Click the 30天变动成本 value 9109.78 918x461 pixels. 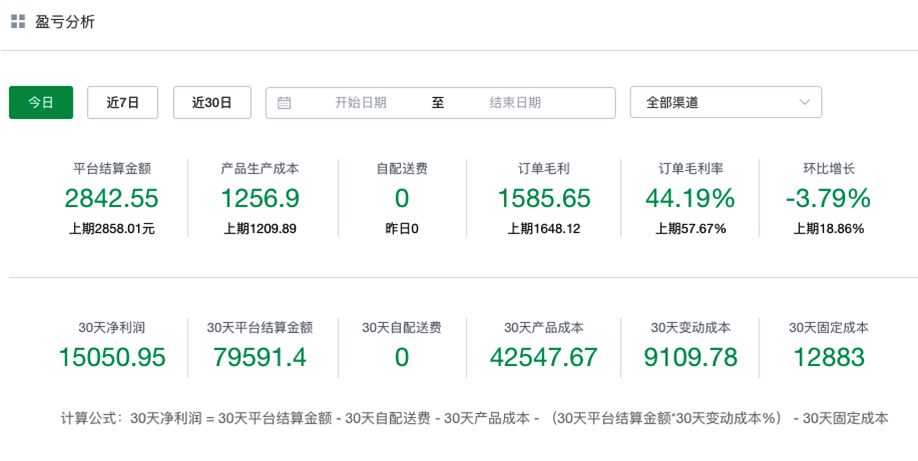pos(690,357)
